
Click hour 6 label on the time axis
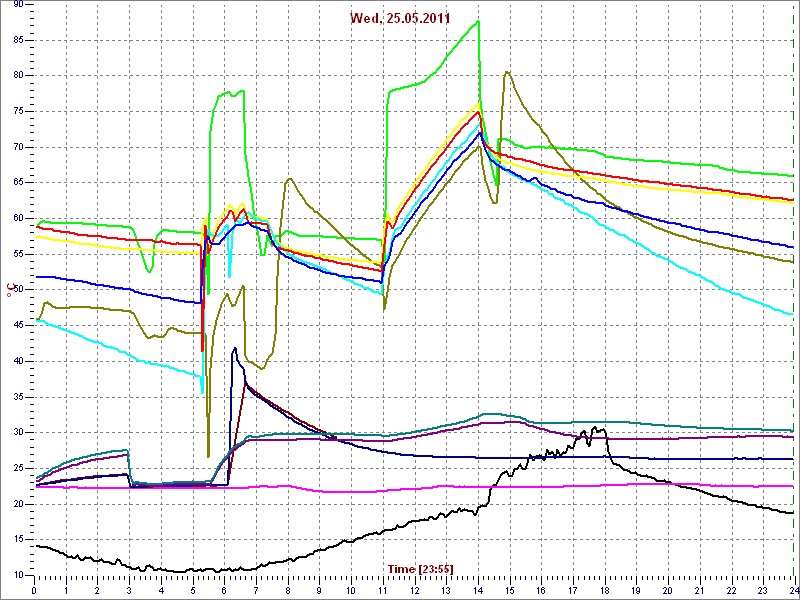pos(224,590)
